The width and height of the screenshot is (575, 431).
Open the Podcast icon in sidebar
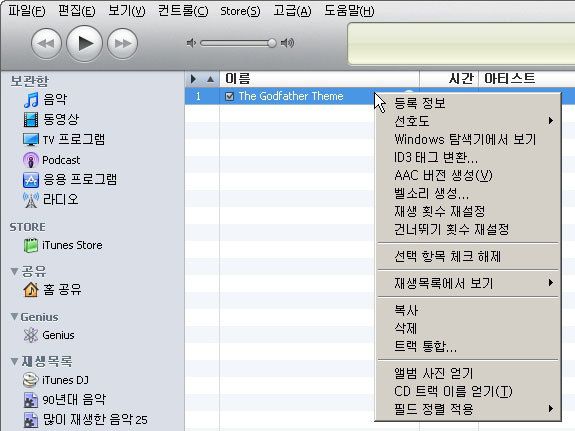point(31,160)
